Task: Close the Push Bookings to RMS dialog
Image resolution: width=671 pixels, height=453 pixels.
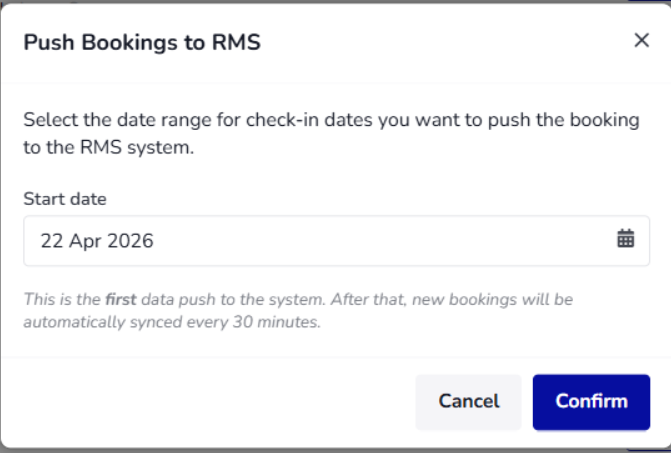Action: pos(641,41)
